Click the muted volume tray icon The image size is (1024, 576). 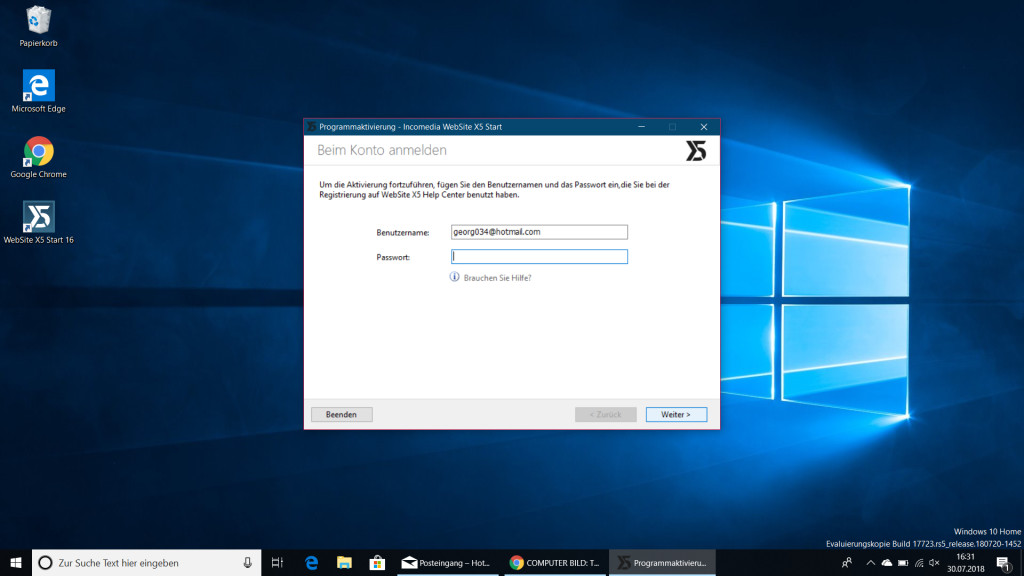(935, 562)
